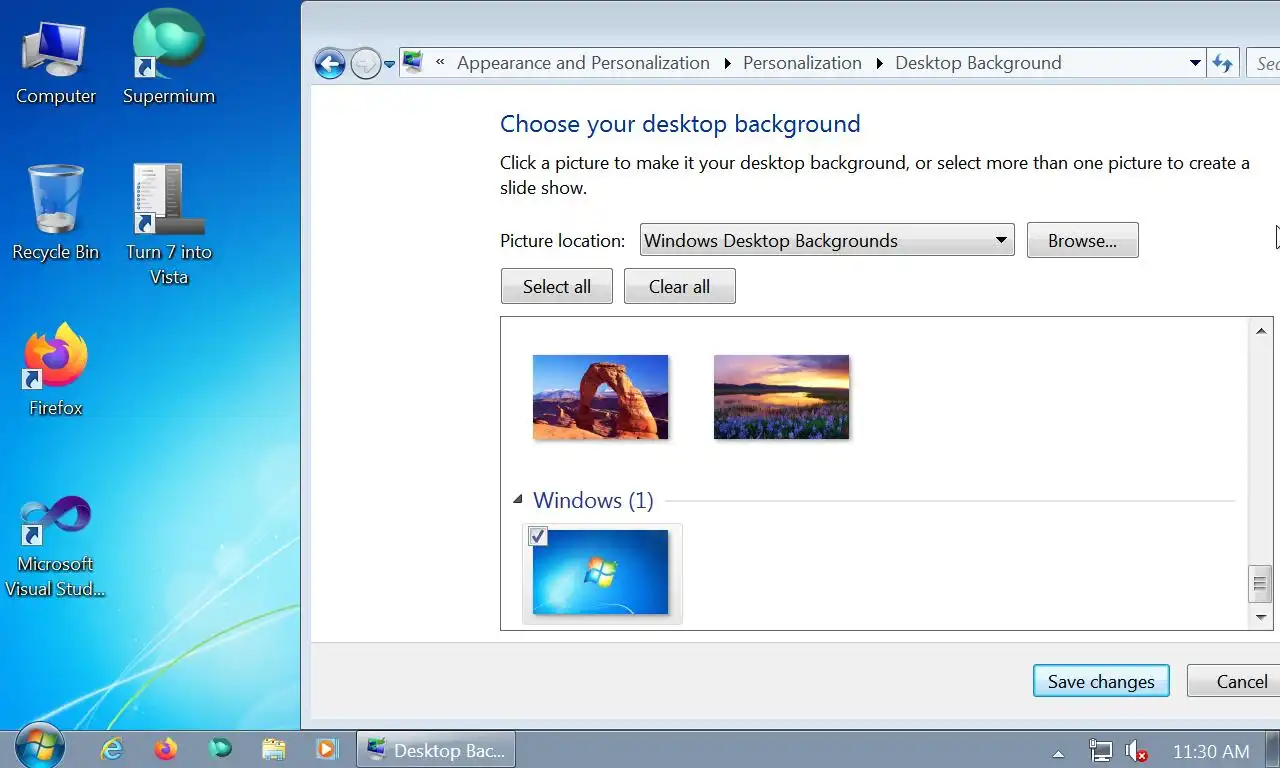Select the Recycle Bin desktop icon
Viewport: 1280px width, 768px height.
tap(56, 214)
